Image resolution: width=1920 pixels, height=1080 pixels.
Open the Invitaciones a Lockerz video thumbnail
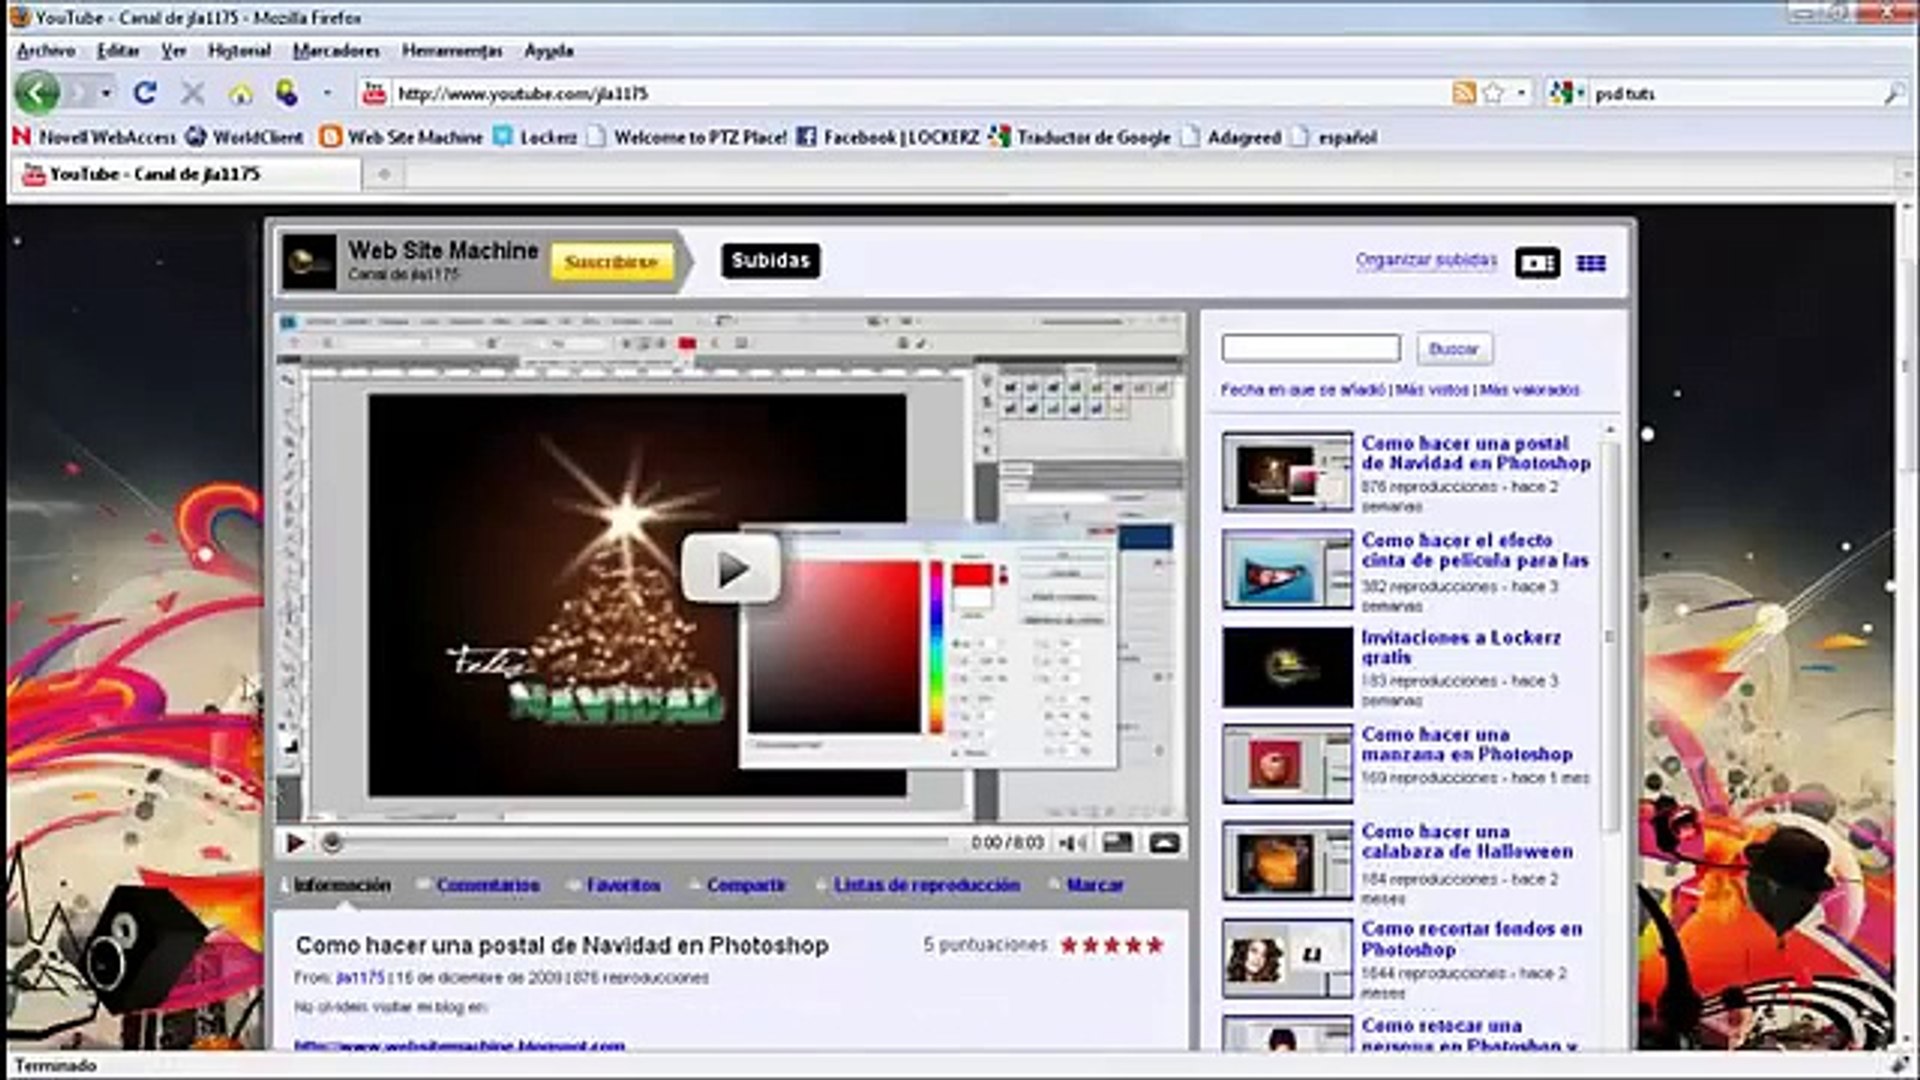[x=1287, y=667]
